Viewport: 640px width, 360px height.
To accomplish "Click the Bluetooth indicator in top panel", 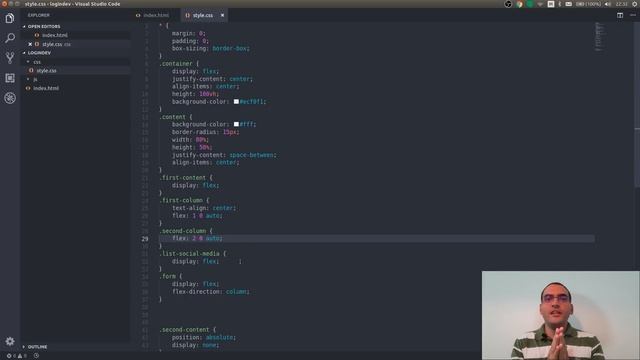I will click(560, 4).
